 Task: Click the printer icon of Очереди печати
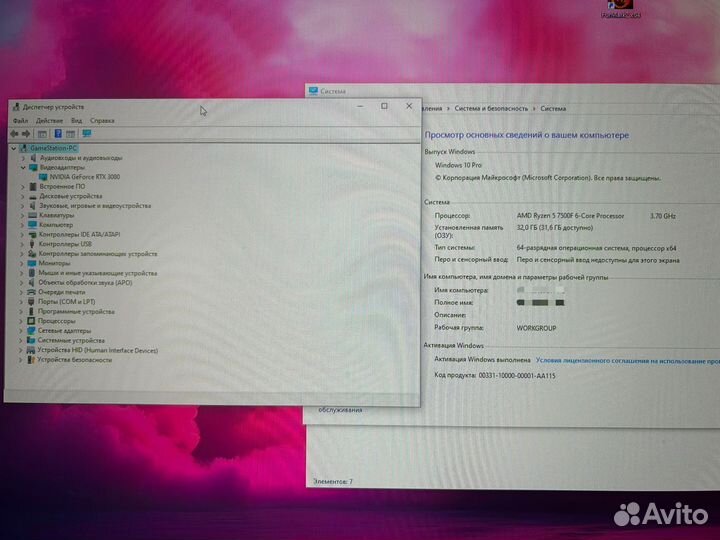[x=31, y=292]
